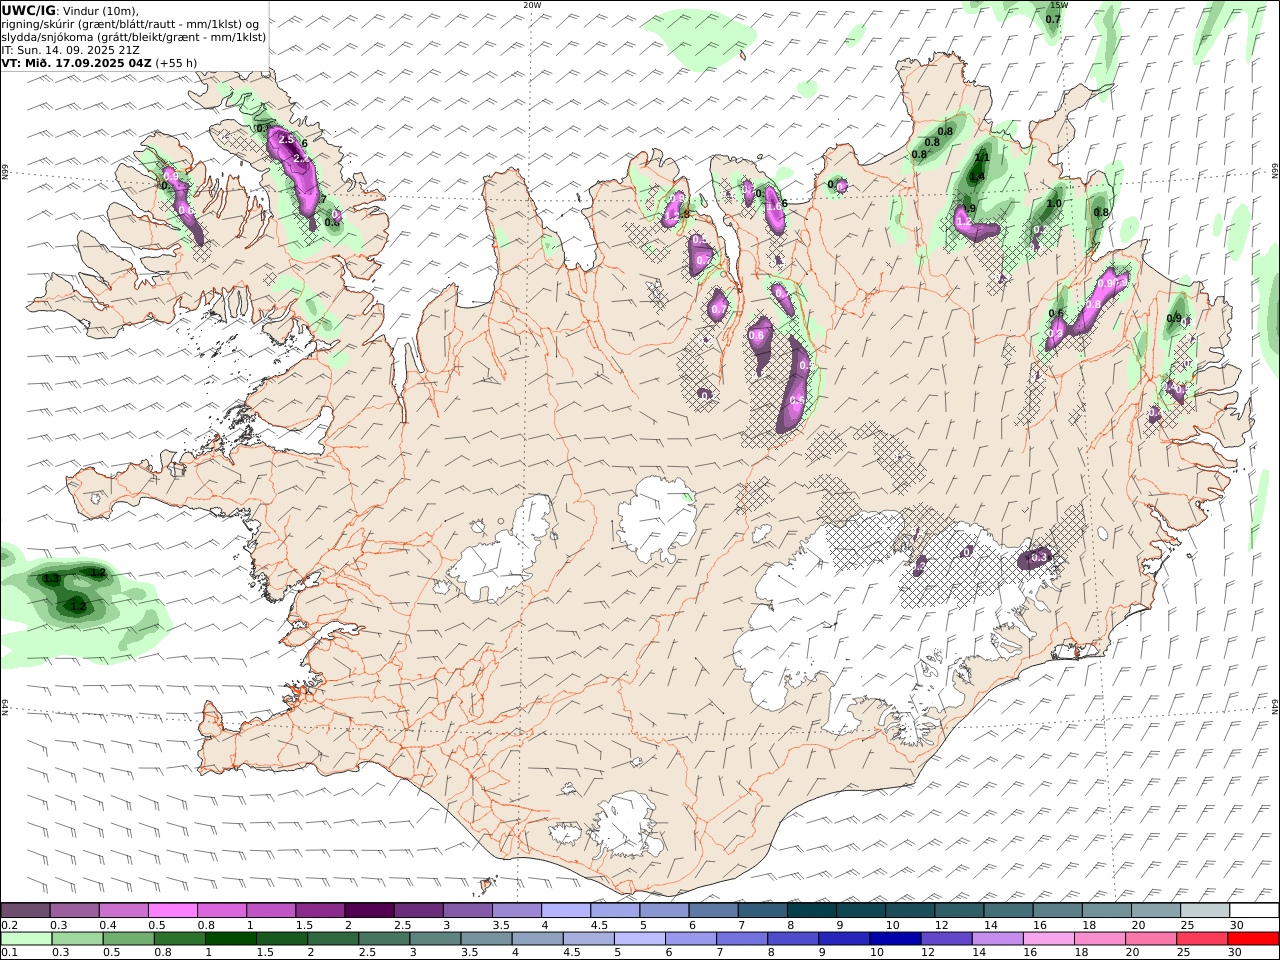The width and height of the screenshot is (1280, 960).
Task: Select the bright red 30 swatch in lower legend
Action: pos(1254,938)
